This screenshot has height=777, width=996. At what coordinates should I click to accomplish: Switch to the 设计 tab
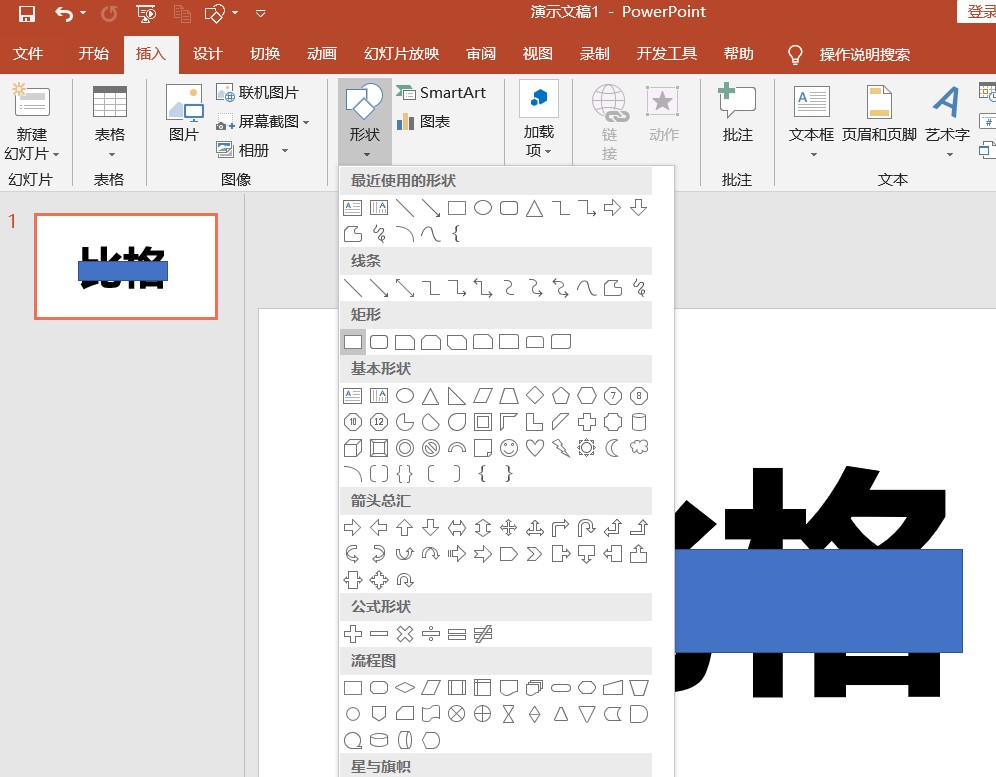(x=208, y=54)
